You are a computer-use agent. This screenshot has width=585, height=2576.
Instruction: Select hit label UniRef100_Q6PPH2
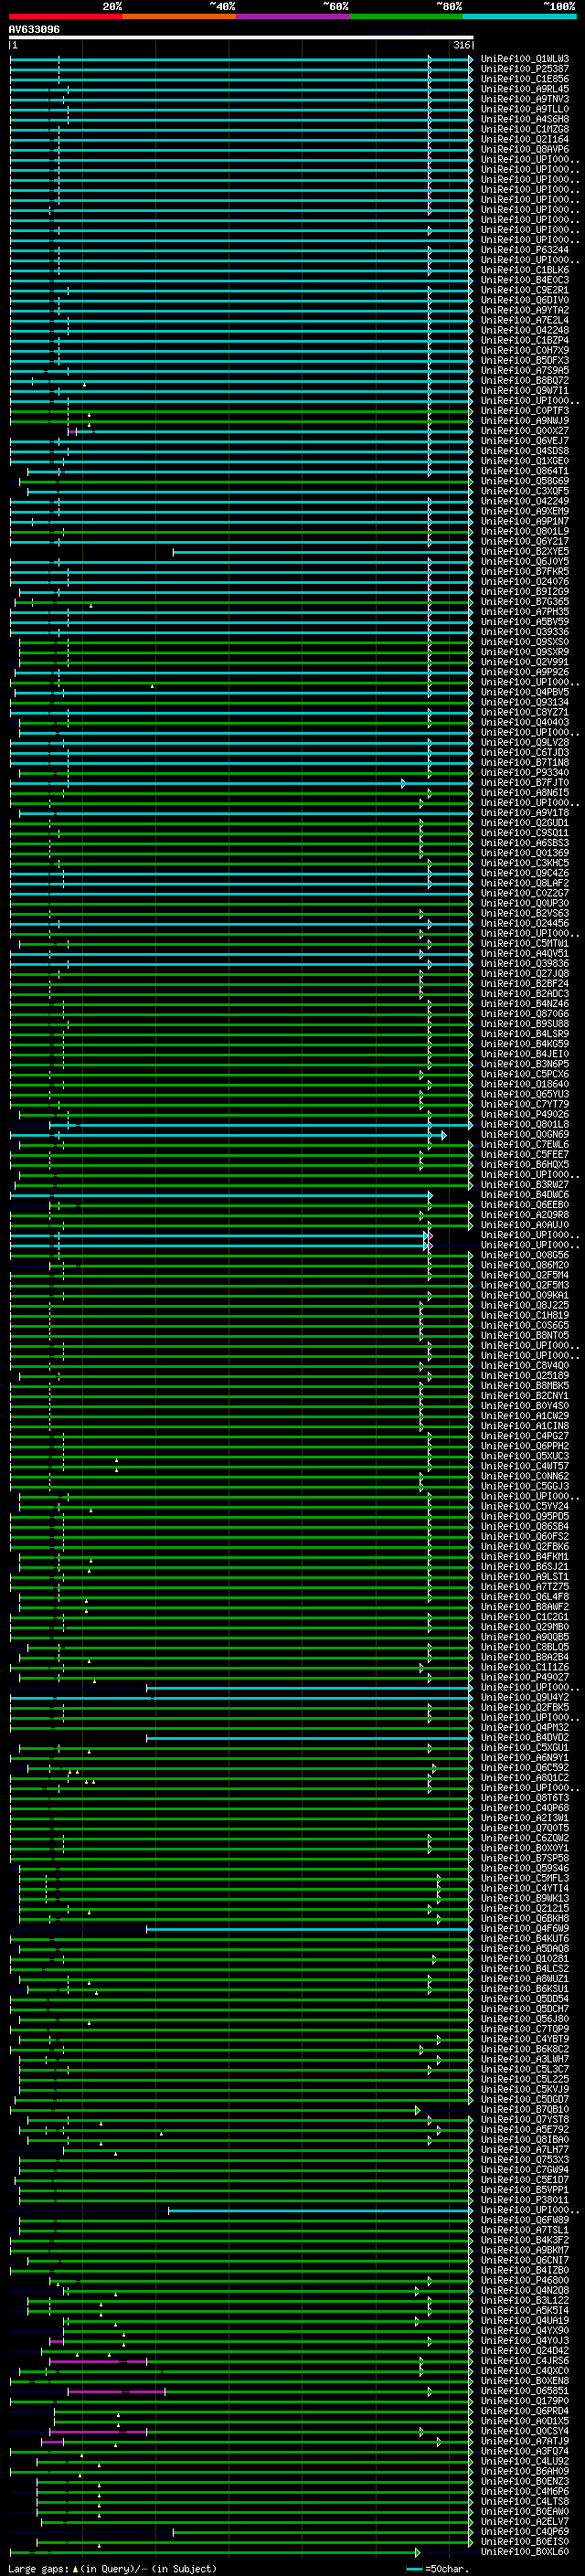(x=525, y=1446)
